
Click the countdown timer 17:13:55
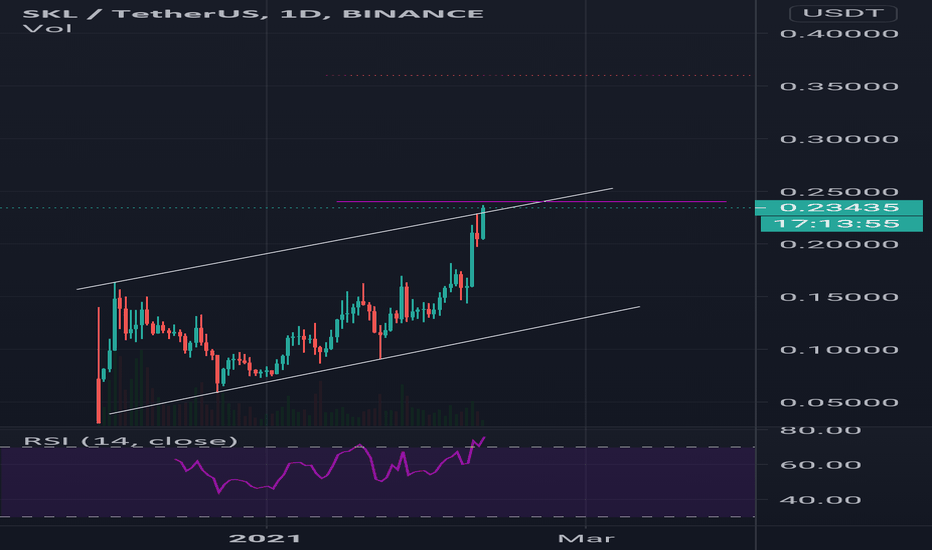click(842, 224)
